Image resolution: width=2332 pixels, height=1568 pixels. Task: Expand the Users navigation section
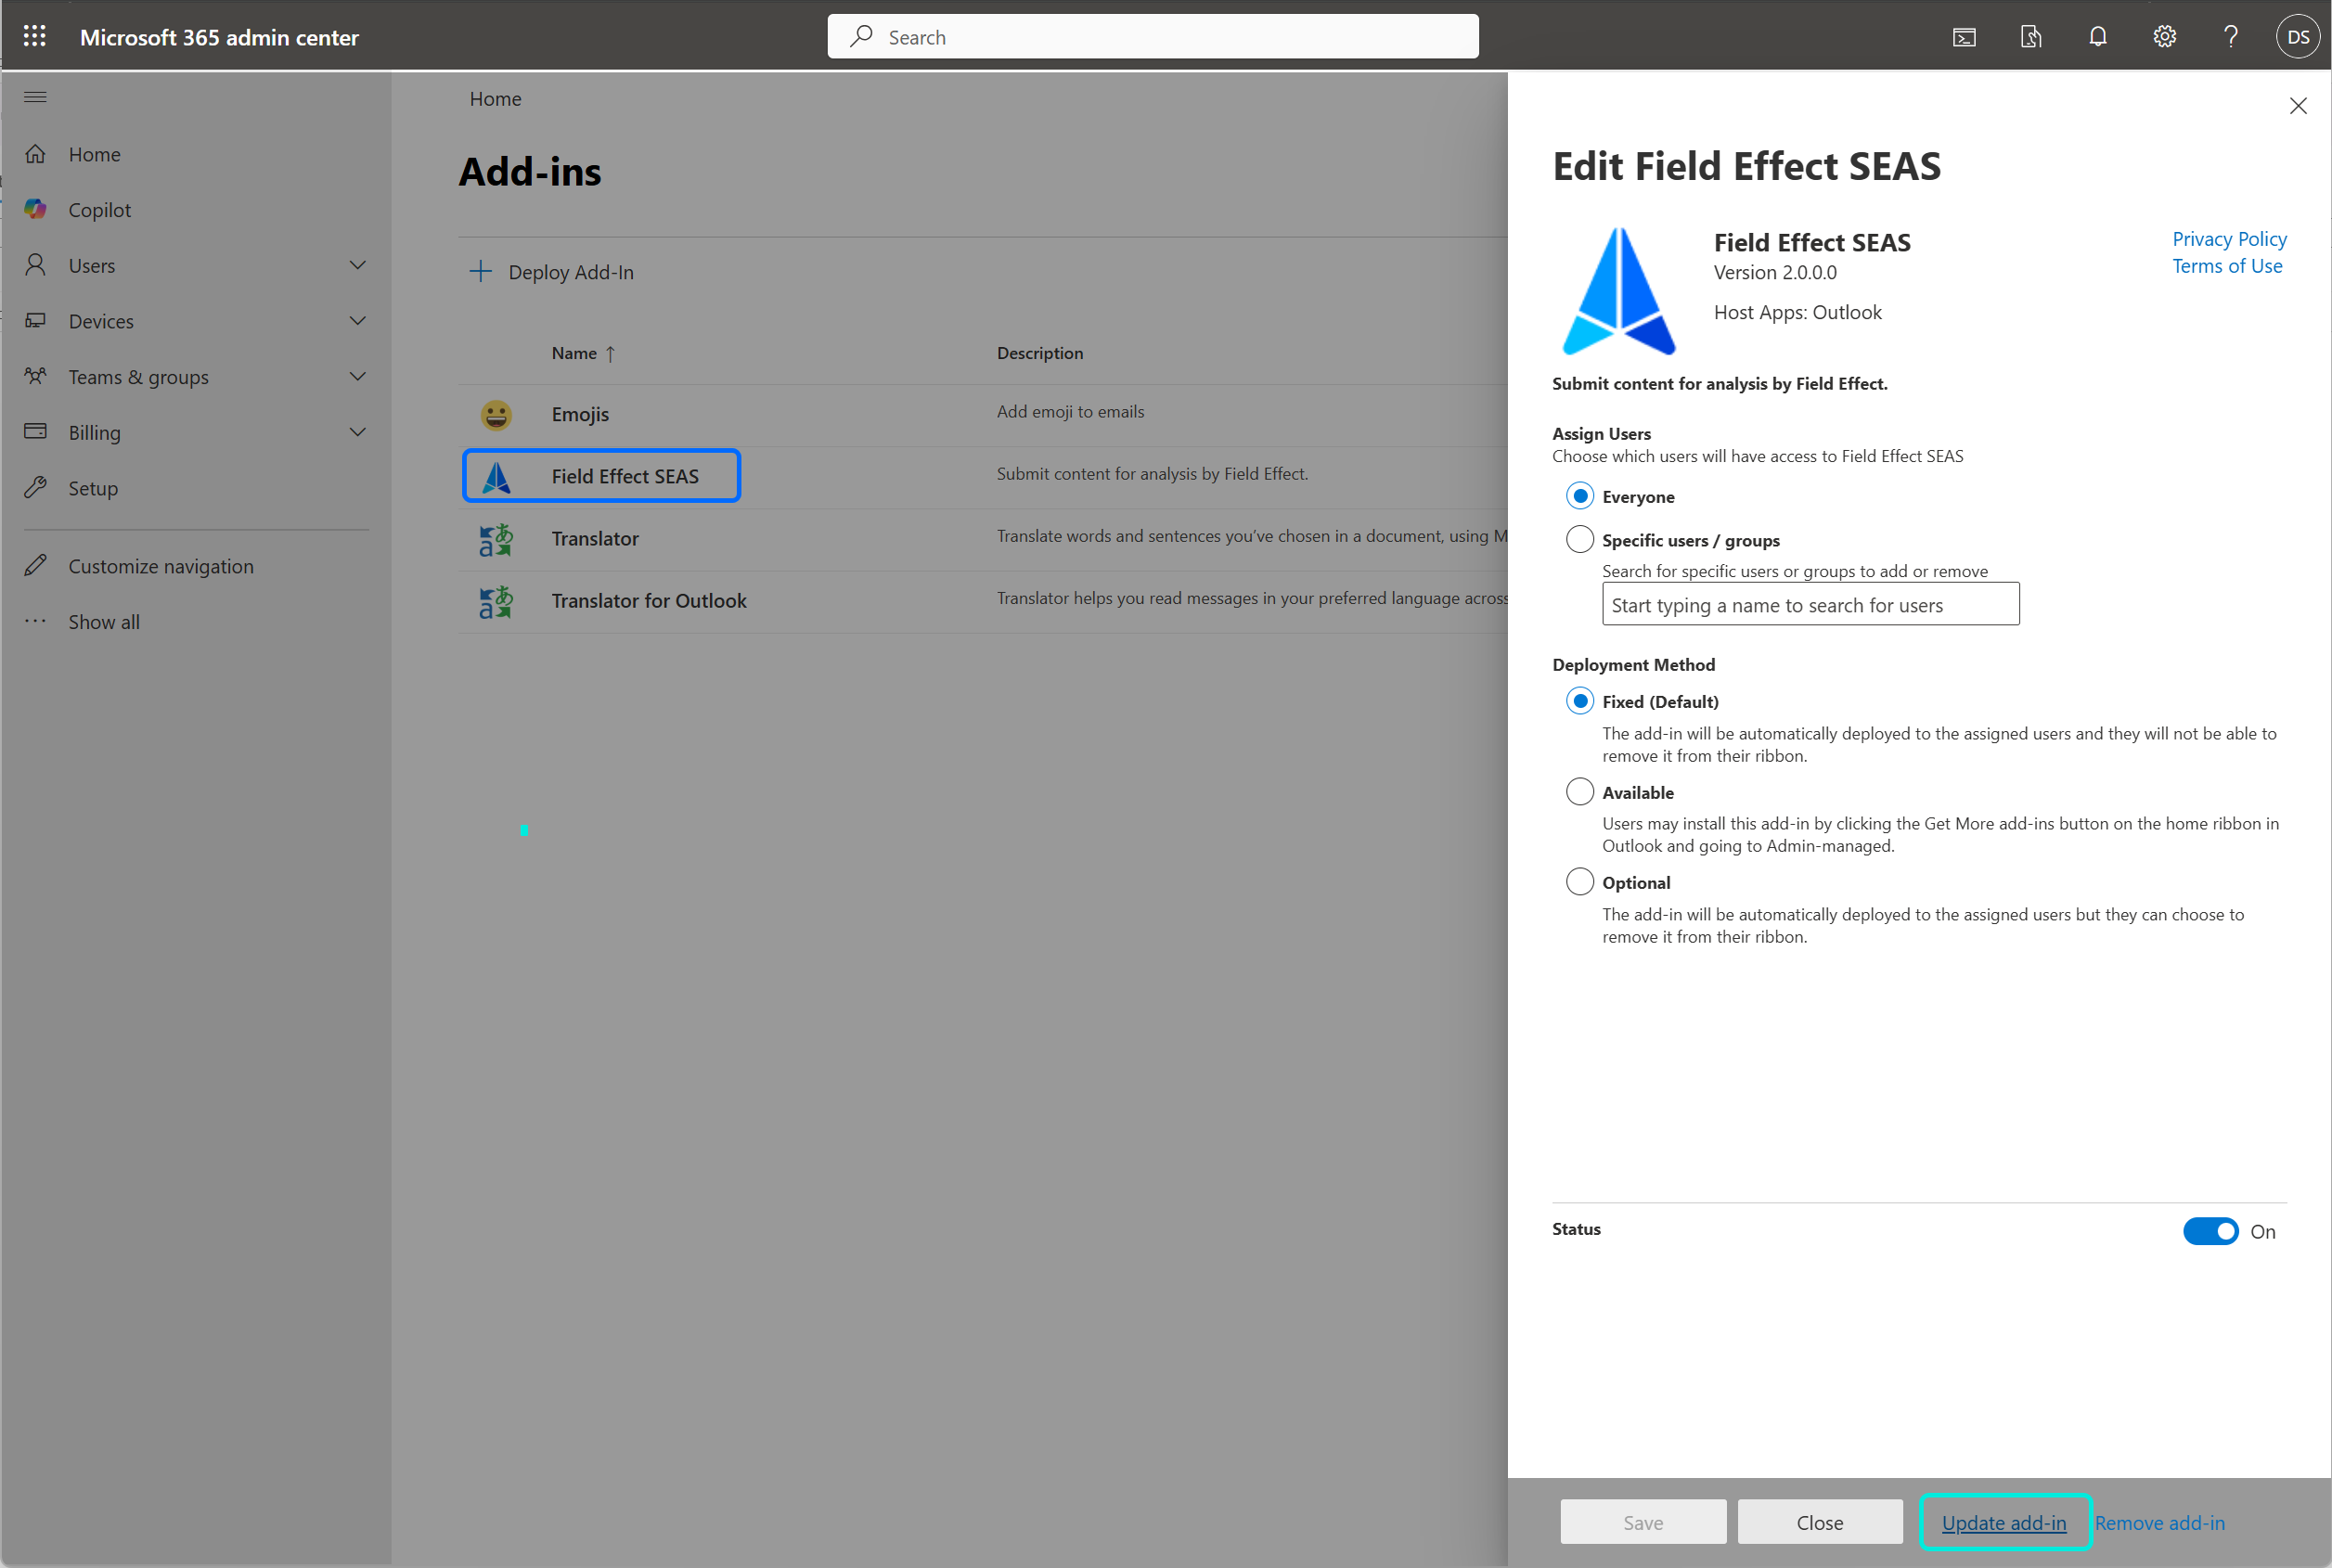[357, 265]
